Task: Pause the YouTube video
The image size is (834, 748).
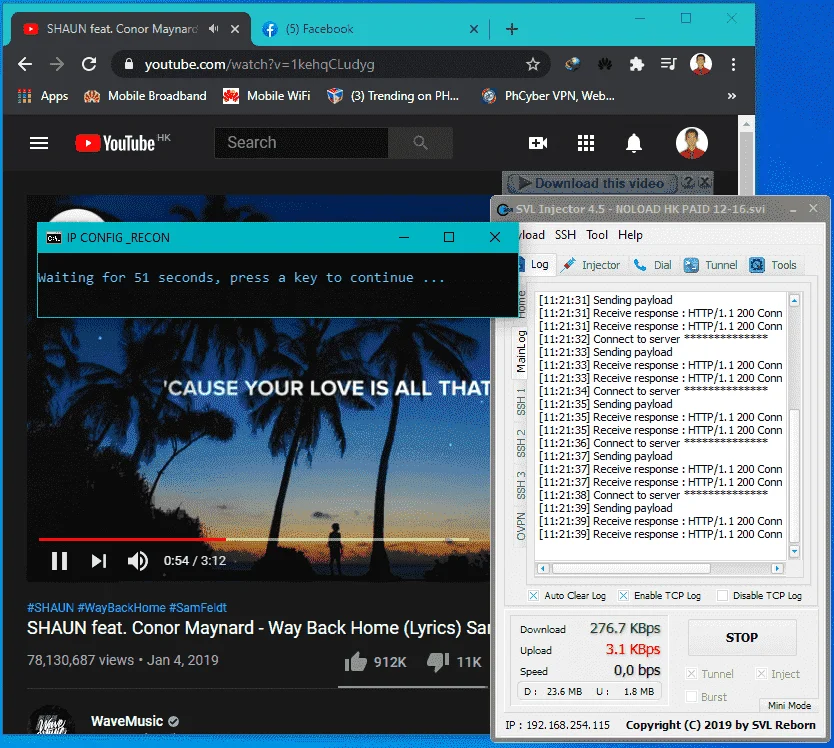Action: (59, 561)
